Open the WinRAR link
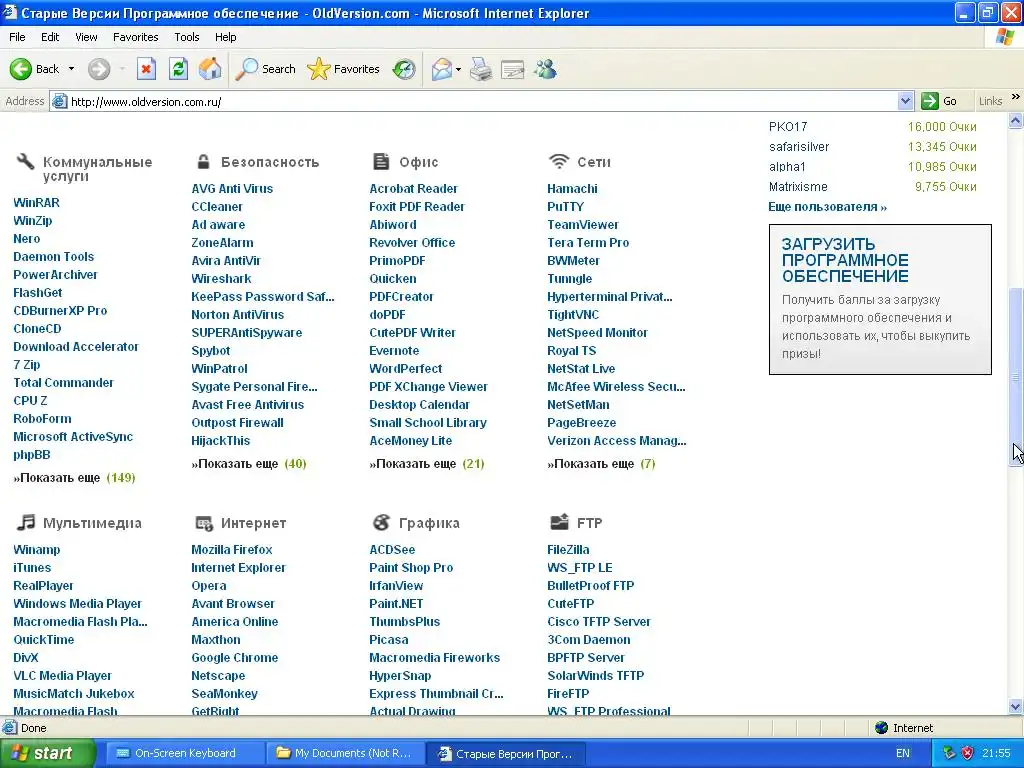This screenshot has width=1024, height=768. [37, 202]
